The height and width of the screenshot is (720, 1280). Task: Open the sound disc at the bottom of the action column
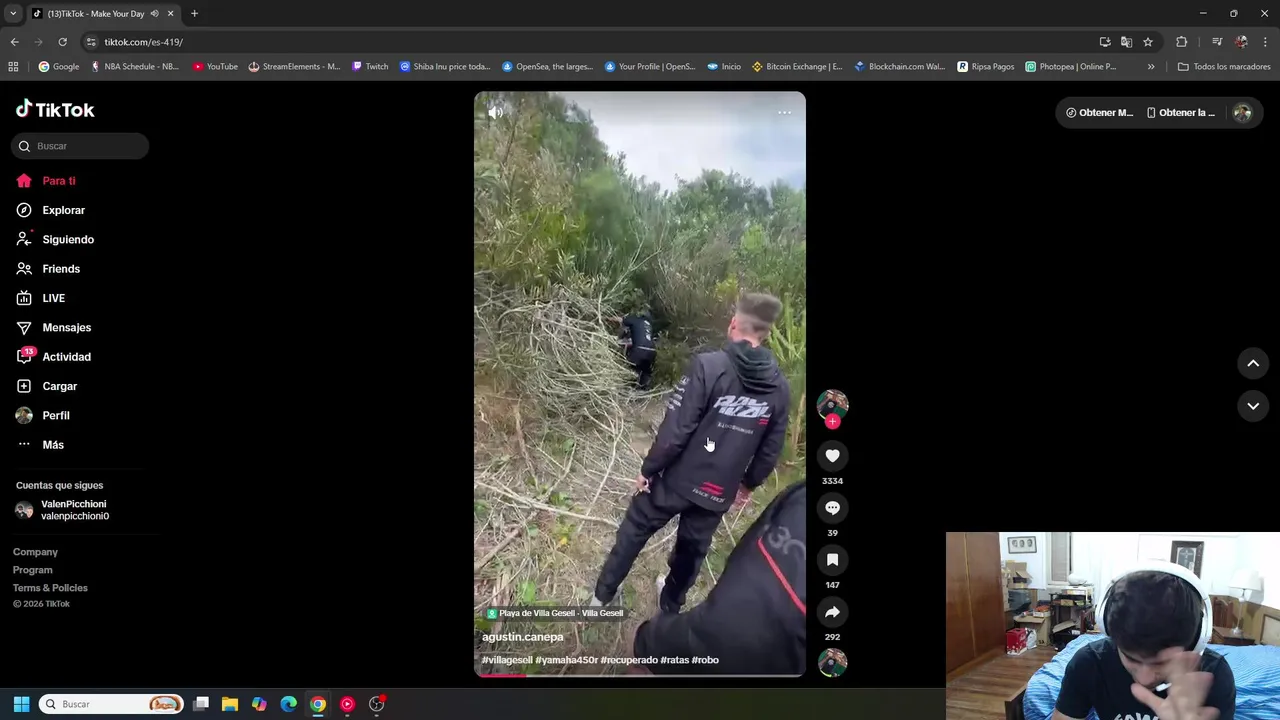(832, 662)
